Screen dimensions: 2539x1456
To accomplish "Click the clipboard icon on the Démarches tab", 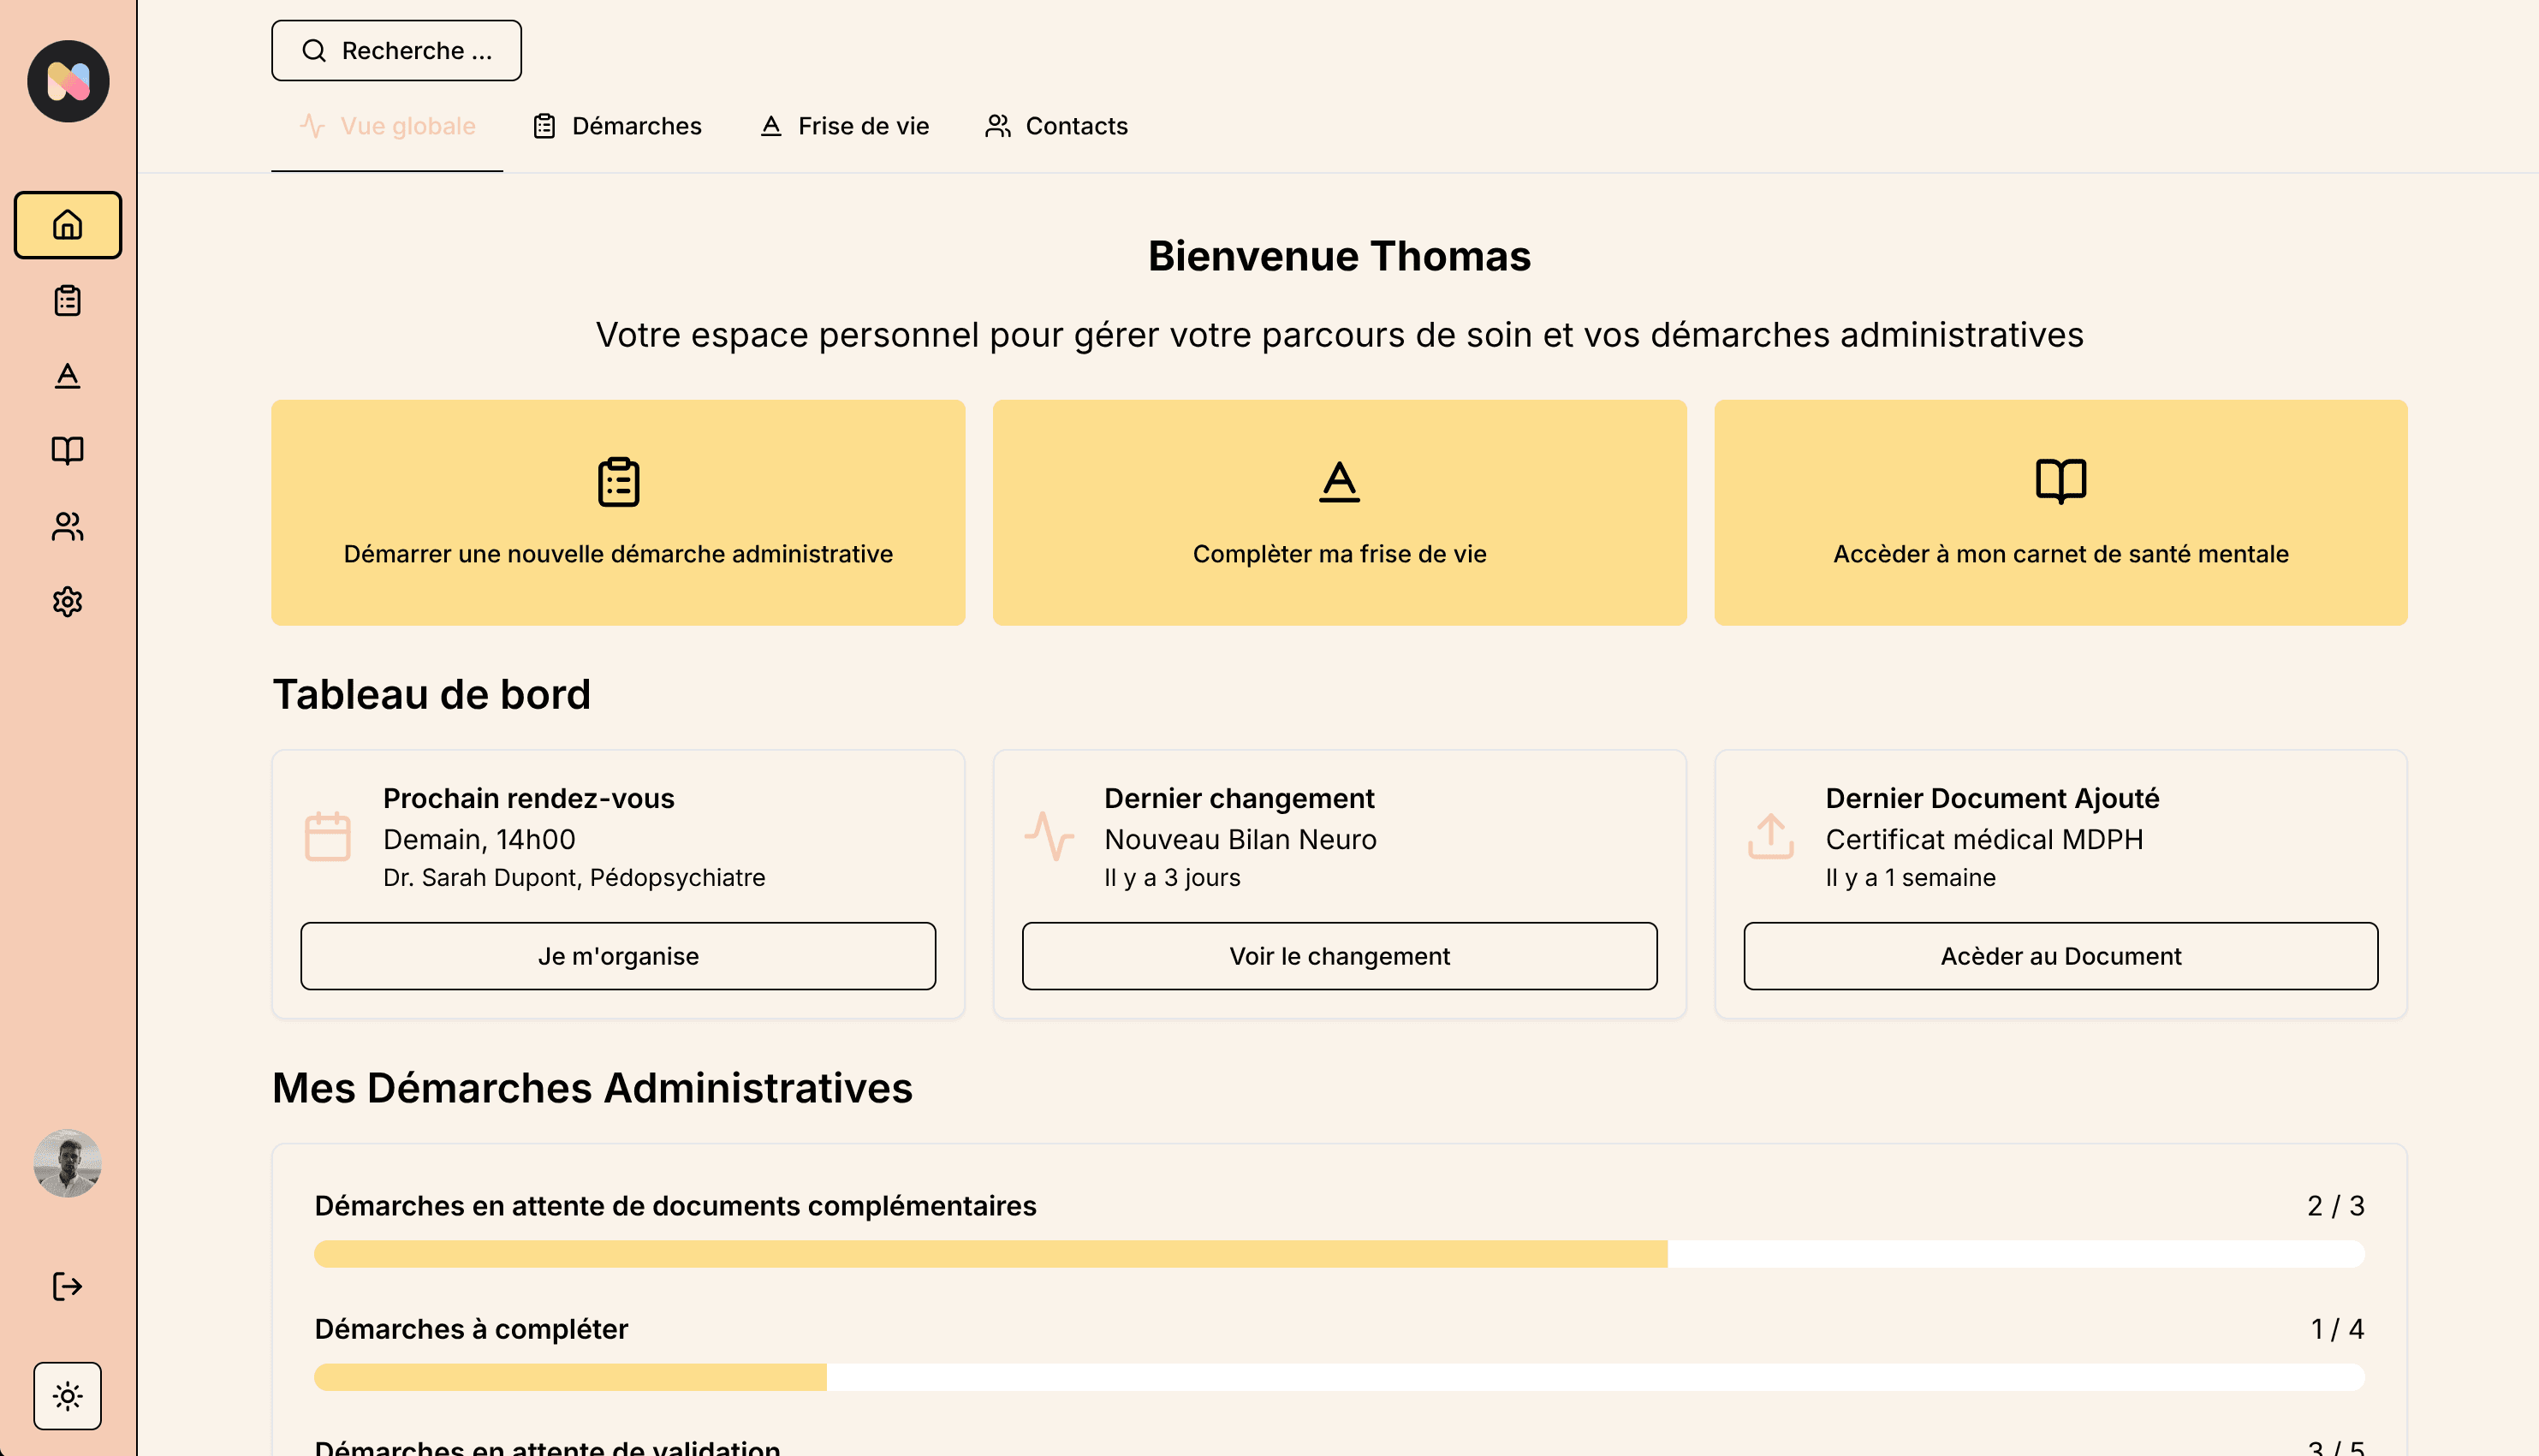I will tap(544, 126).
